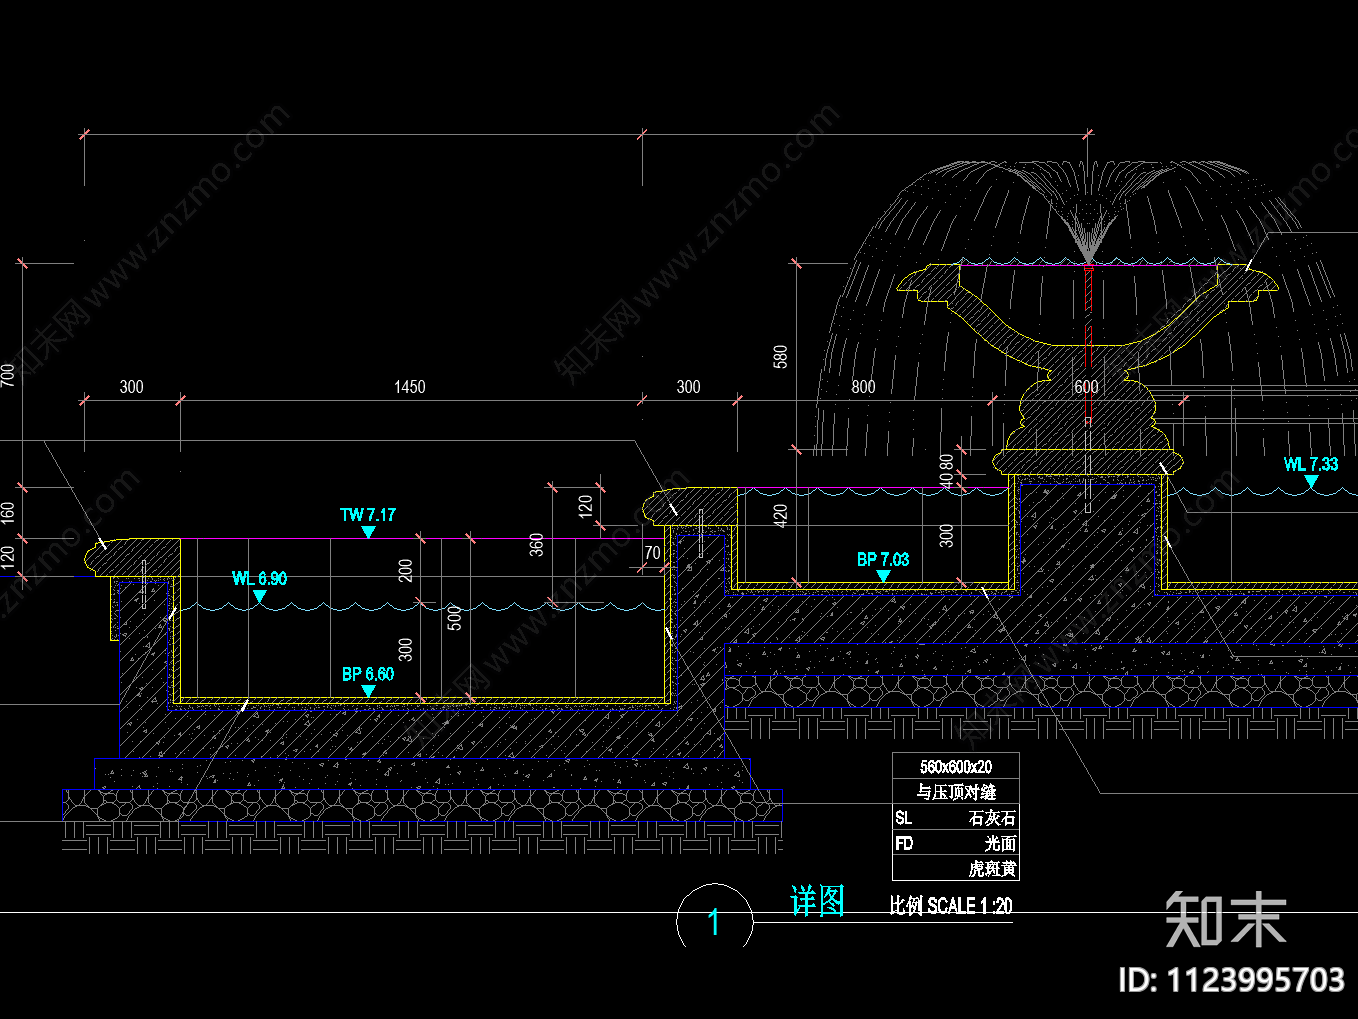1358x1019 pixels.
Task: Select the detail number 1 circle
Action: pos(714,917)
